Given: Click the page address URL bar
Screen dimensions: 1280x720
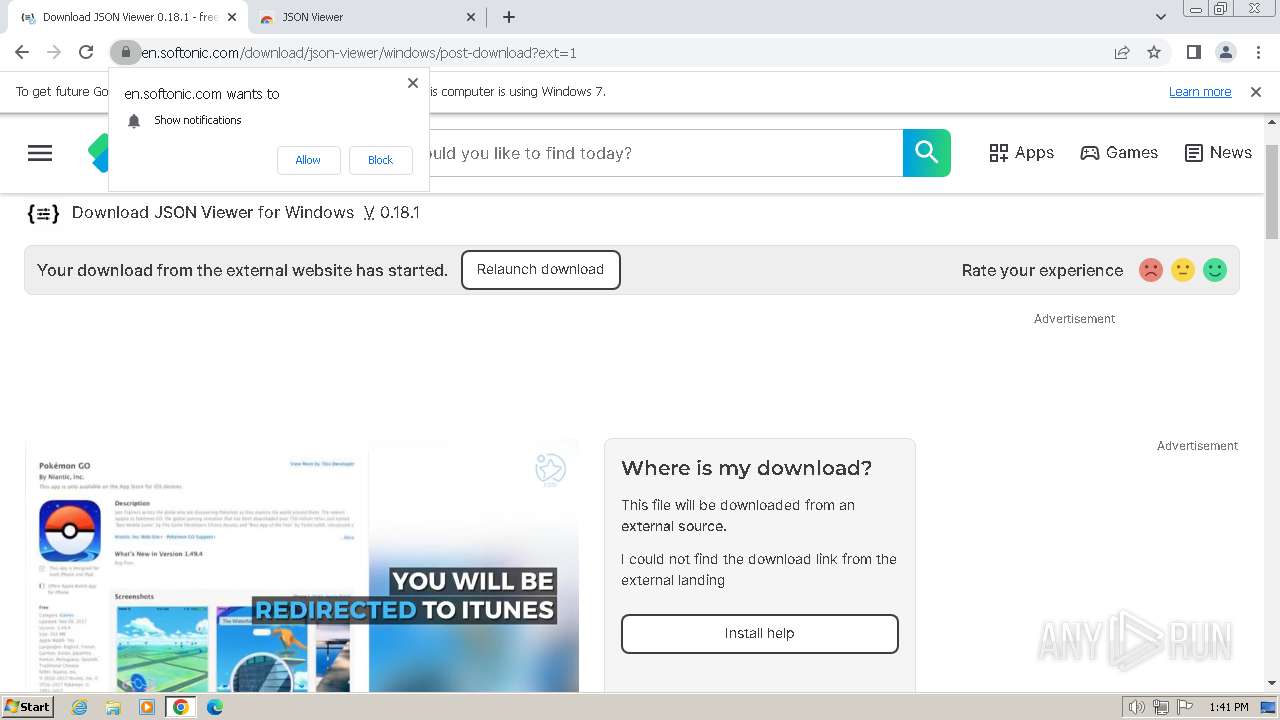Looking at the screenshot, I should (x=620, y=52).
